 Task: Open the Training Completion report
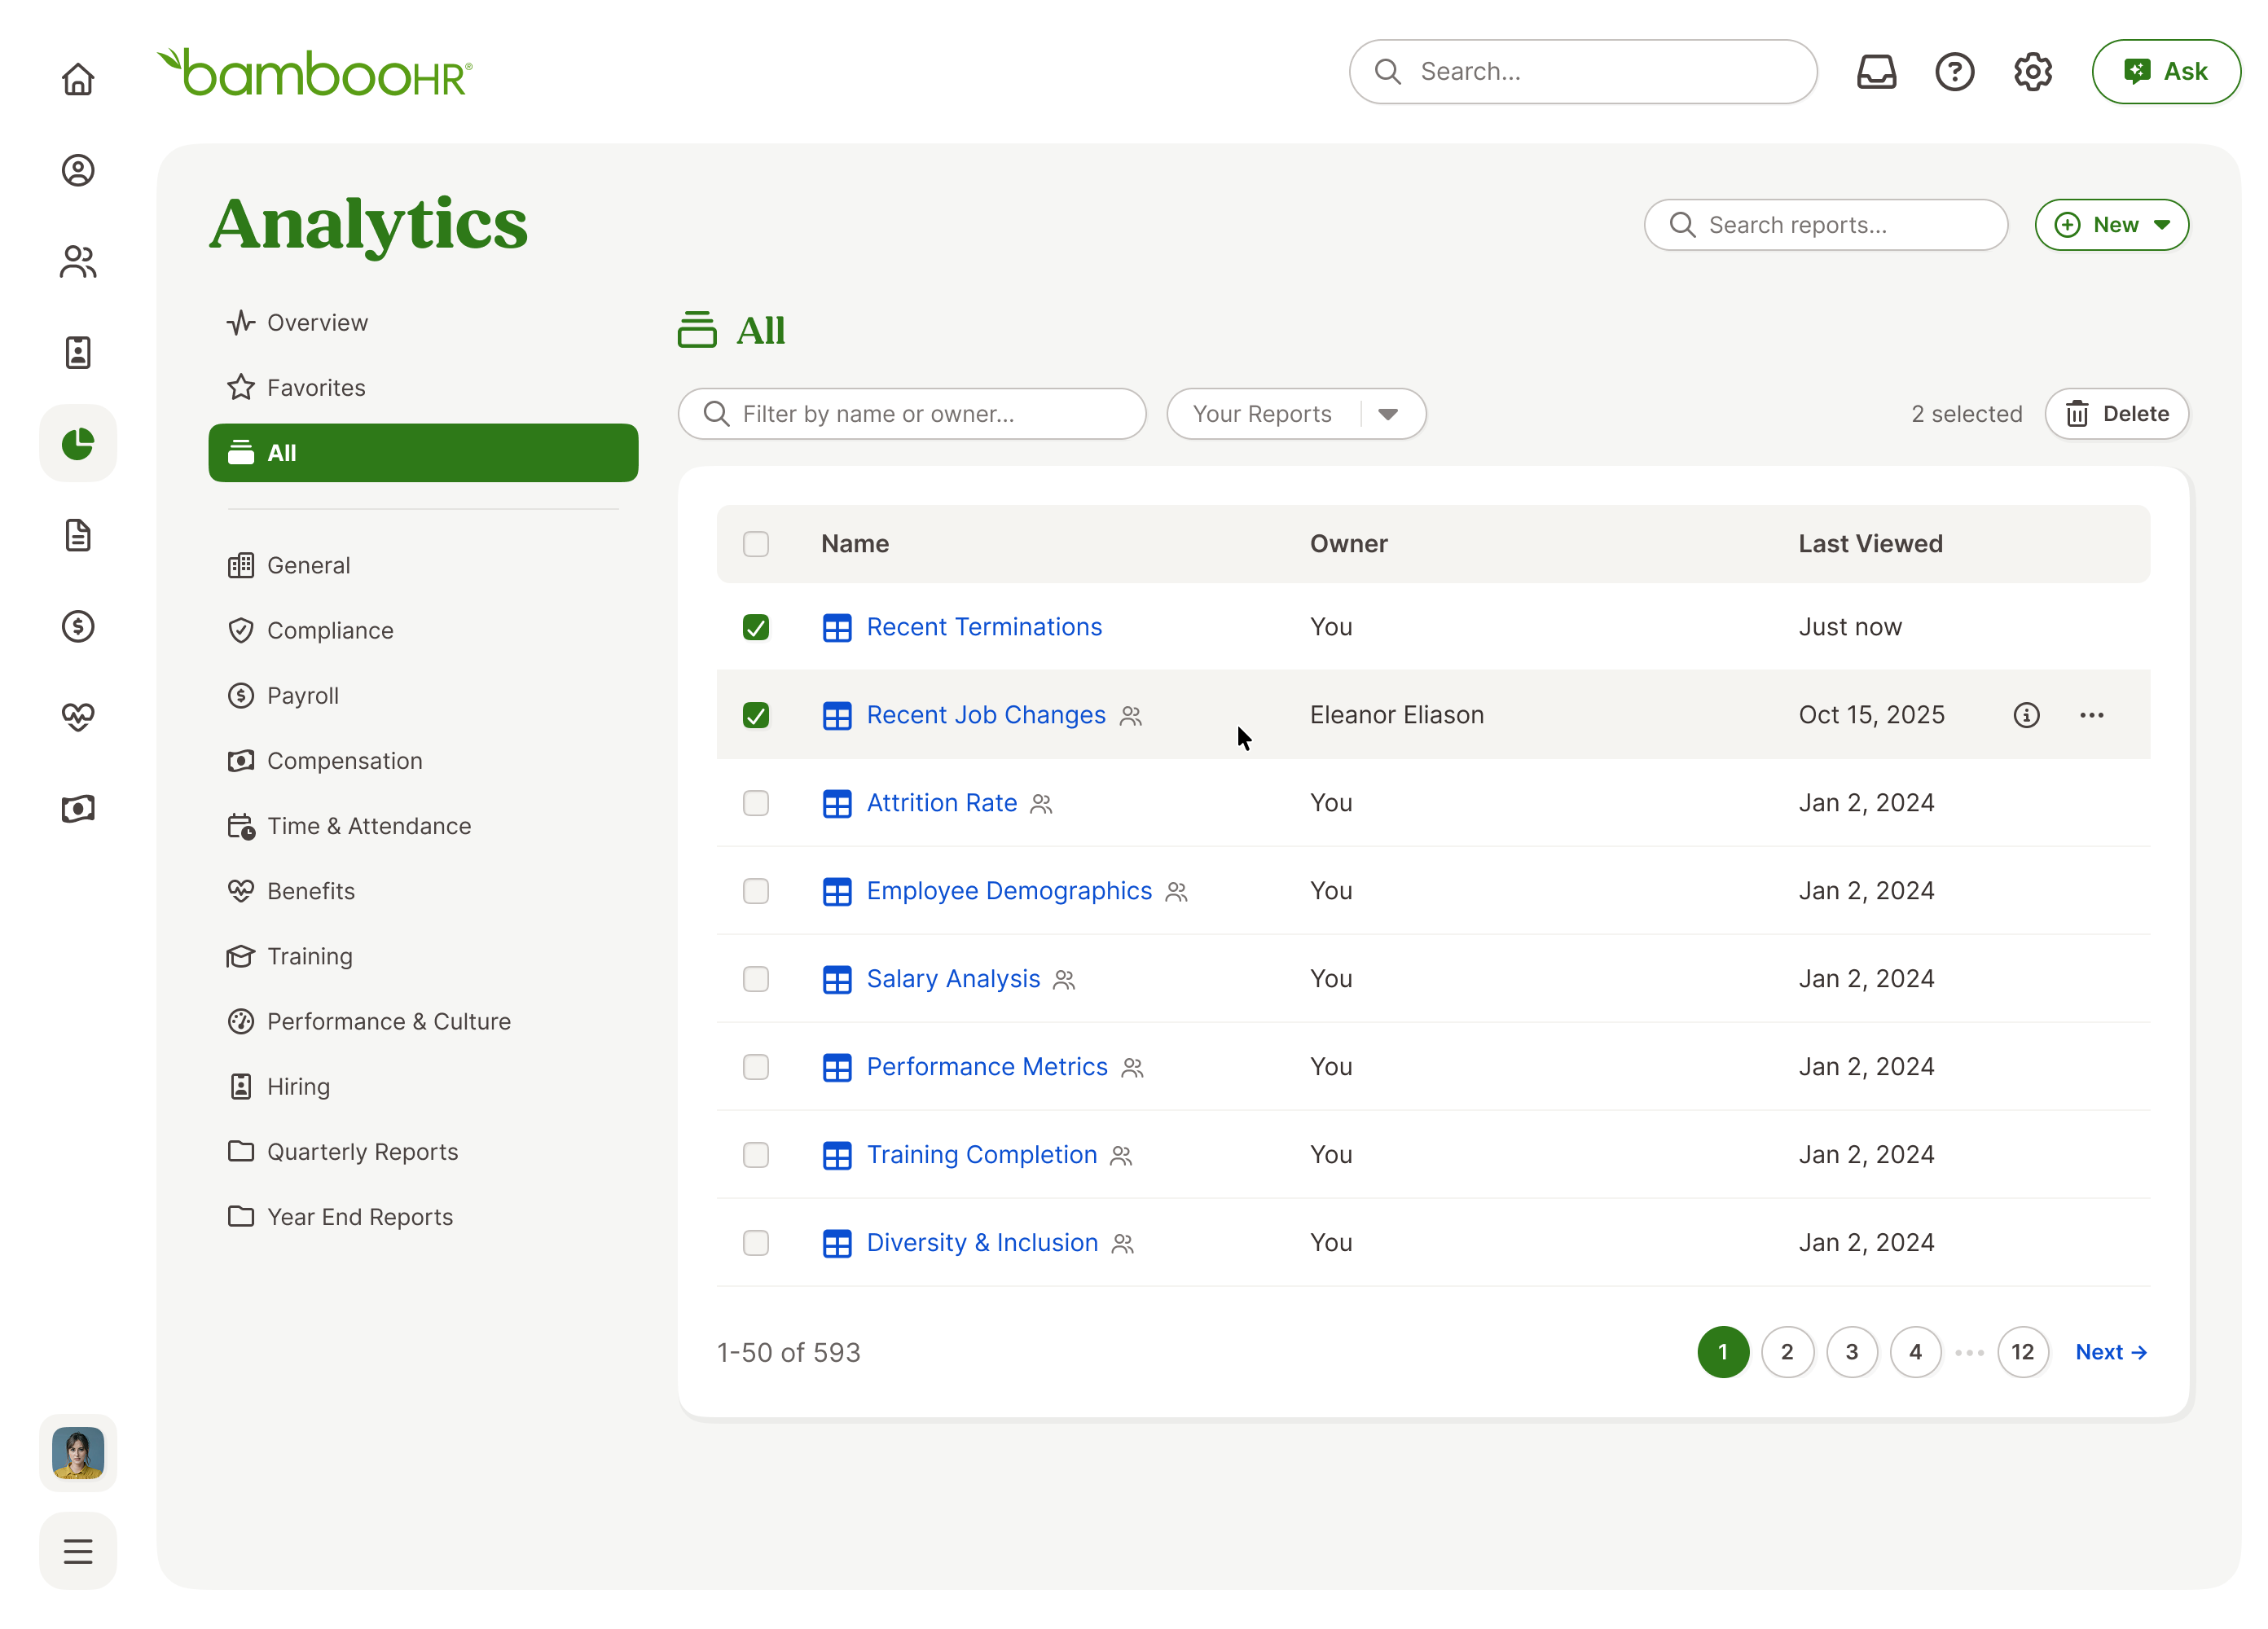click(982, 1155)
